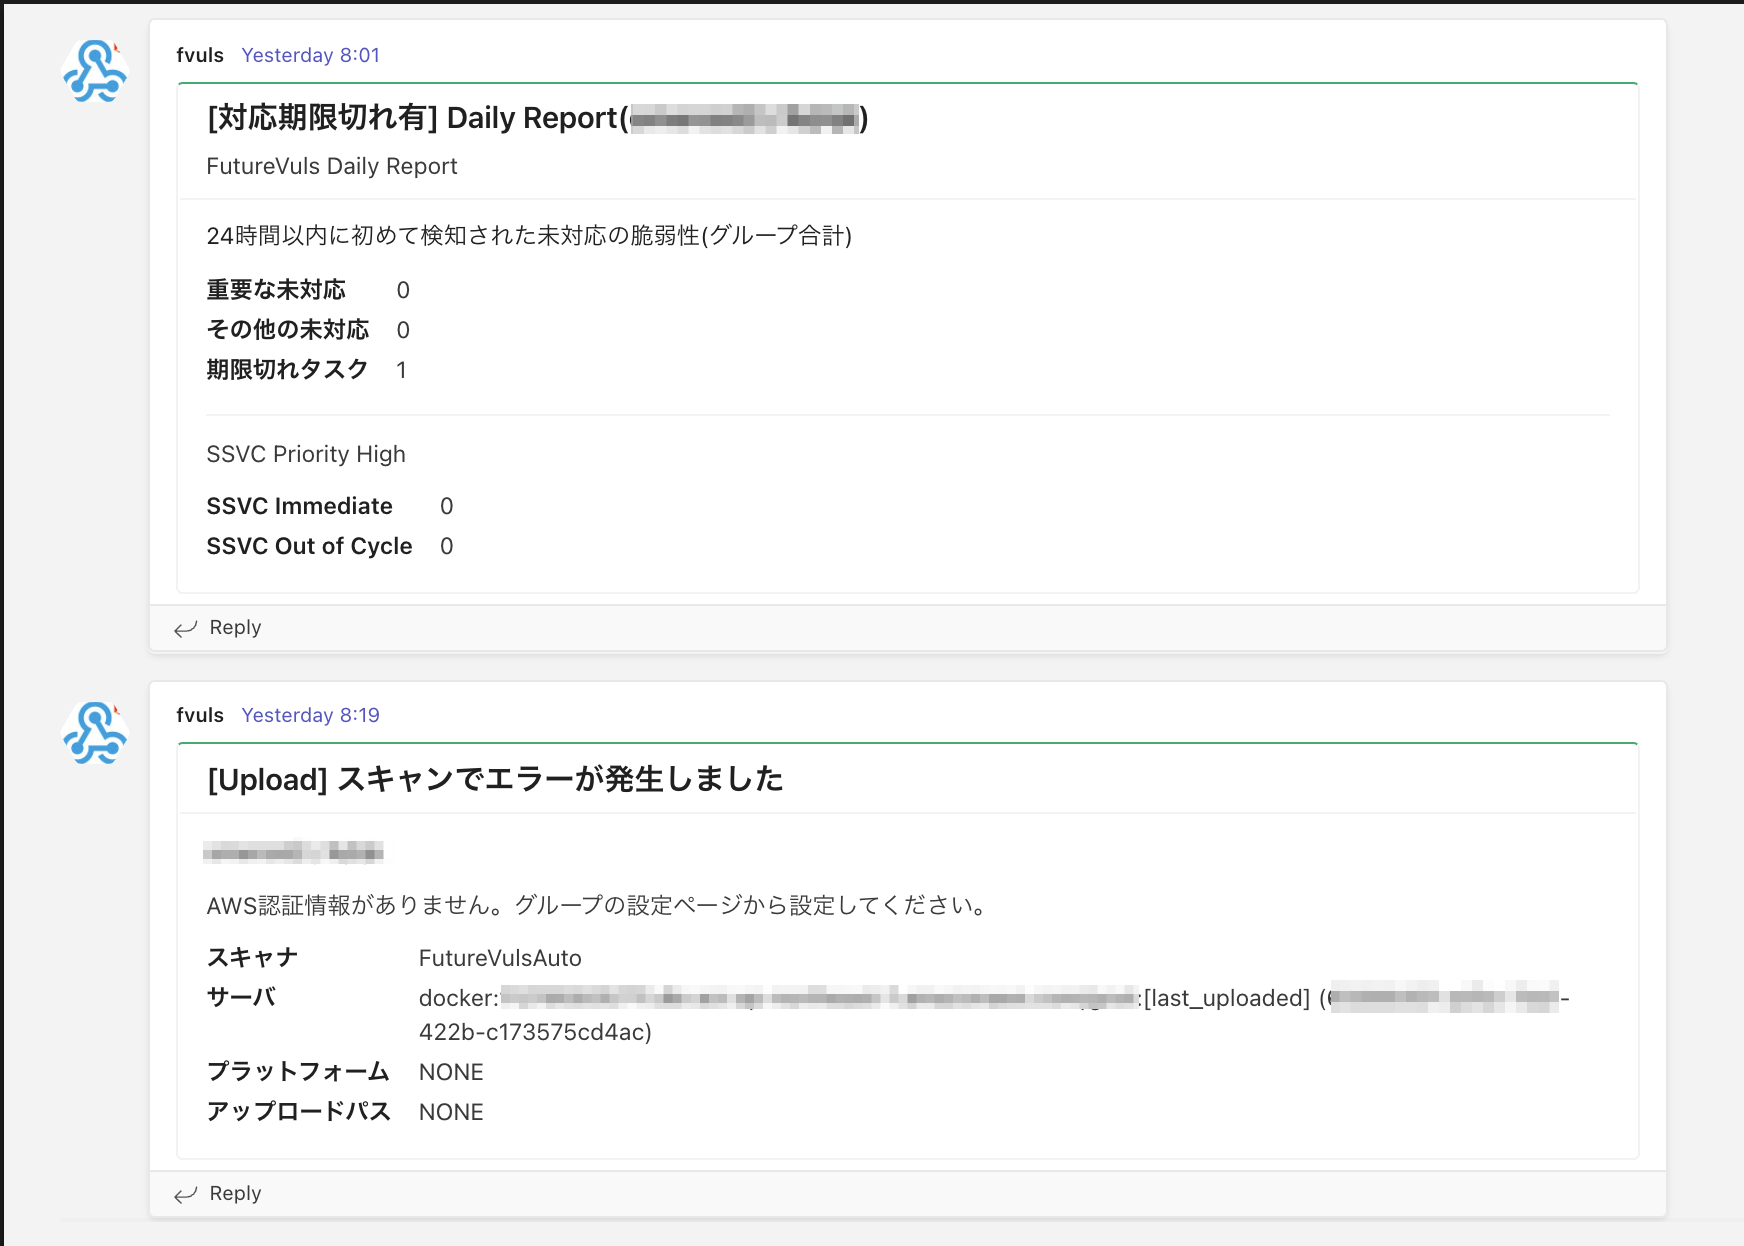
Task: Click the fvuls webhook avatar on the 8:19 message
Action: pos(95,733)
